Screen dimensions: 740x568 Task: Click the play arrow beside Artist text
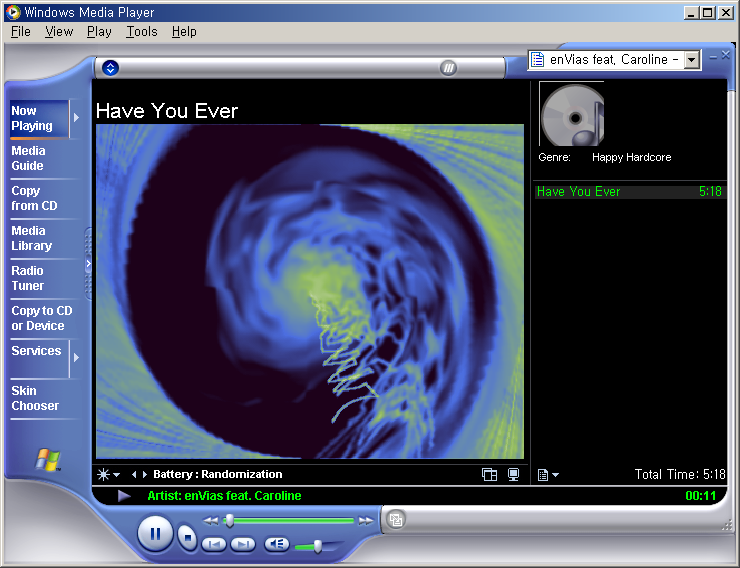click(x=124, y=495)
